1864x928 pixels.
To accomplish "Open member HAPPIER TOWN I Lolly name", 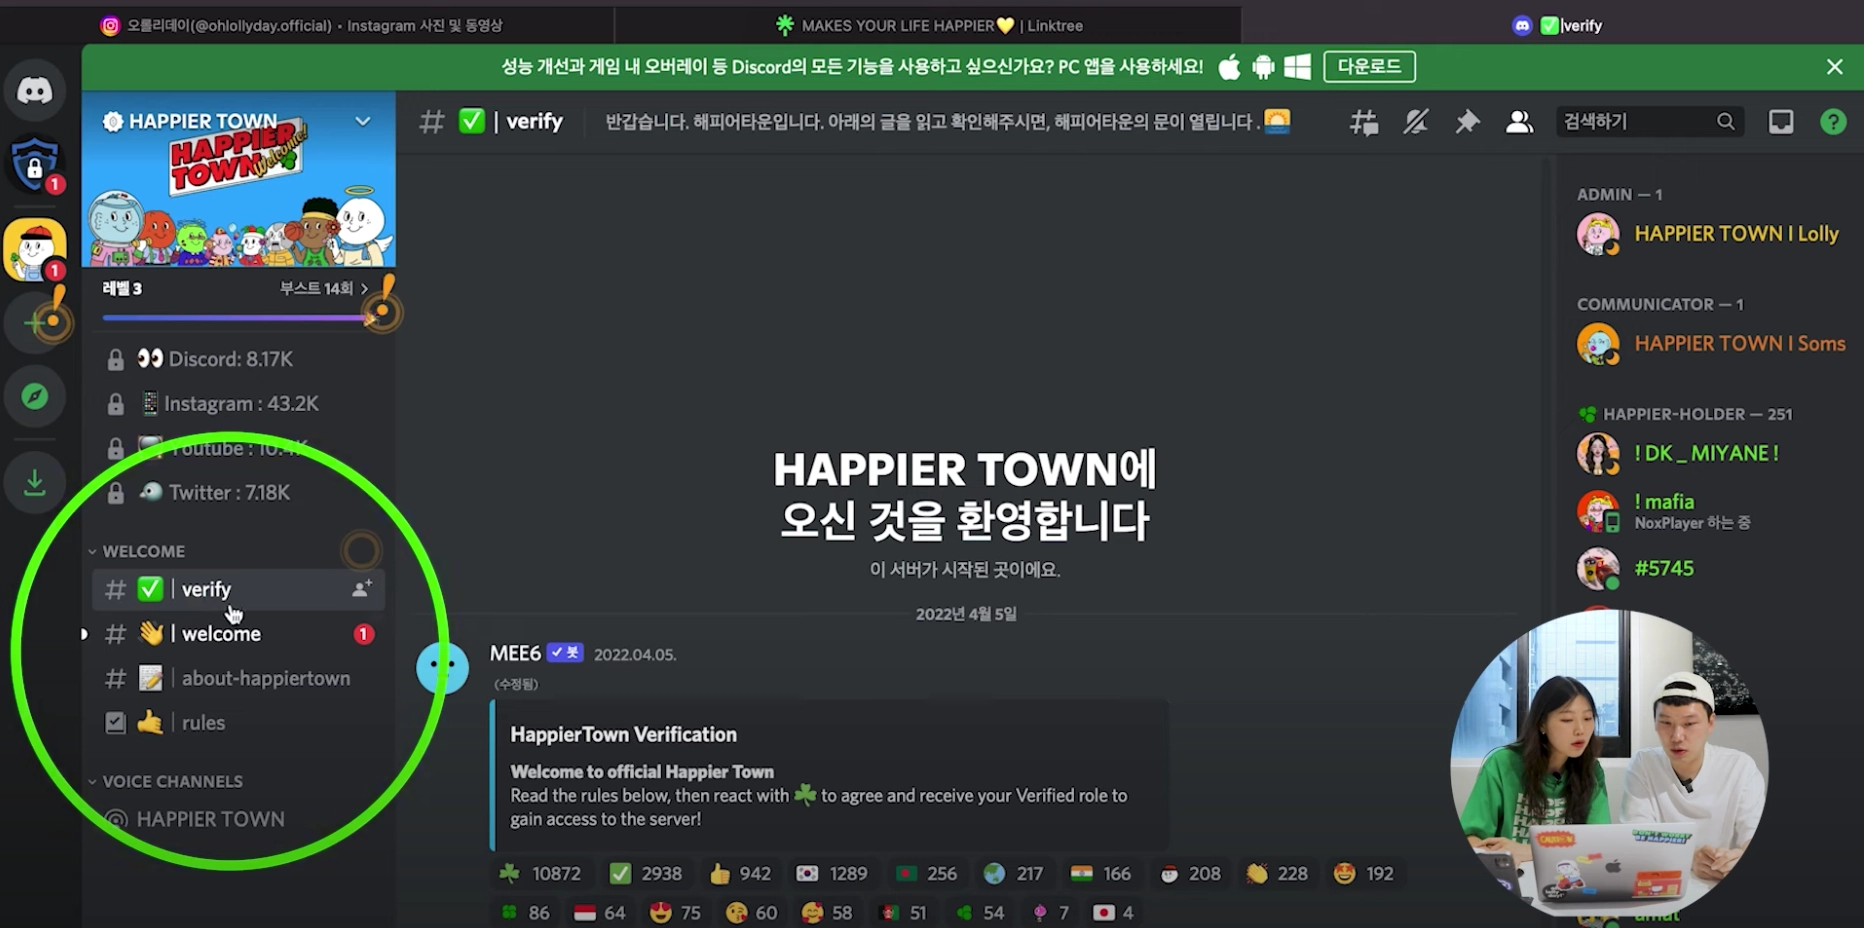I will pos(1736,234).
